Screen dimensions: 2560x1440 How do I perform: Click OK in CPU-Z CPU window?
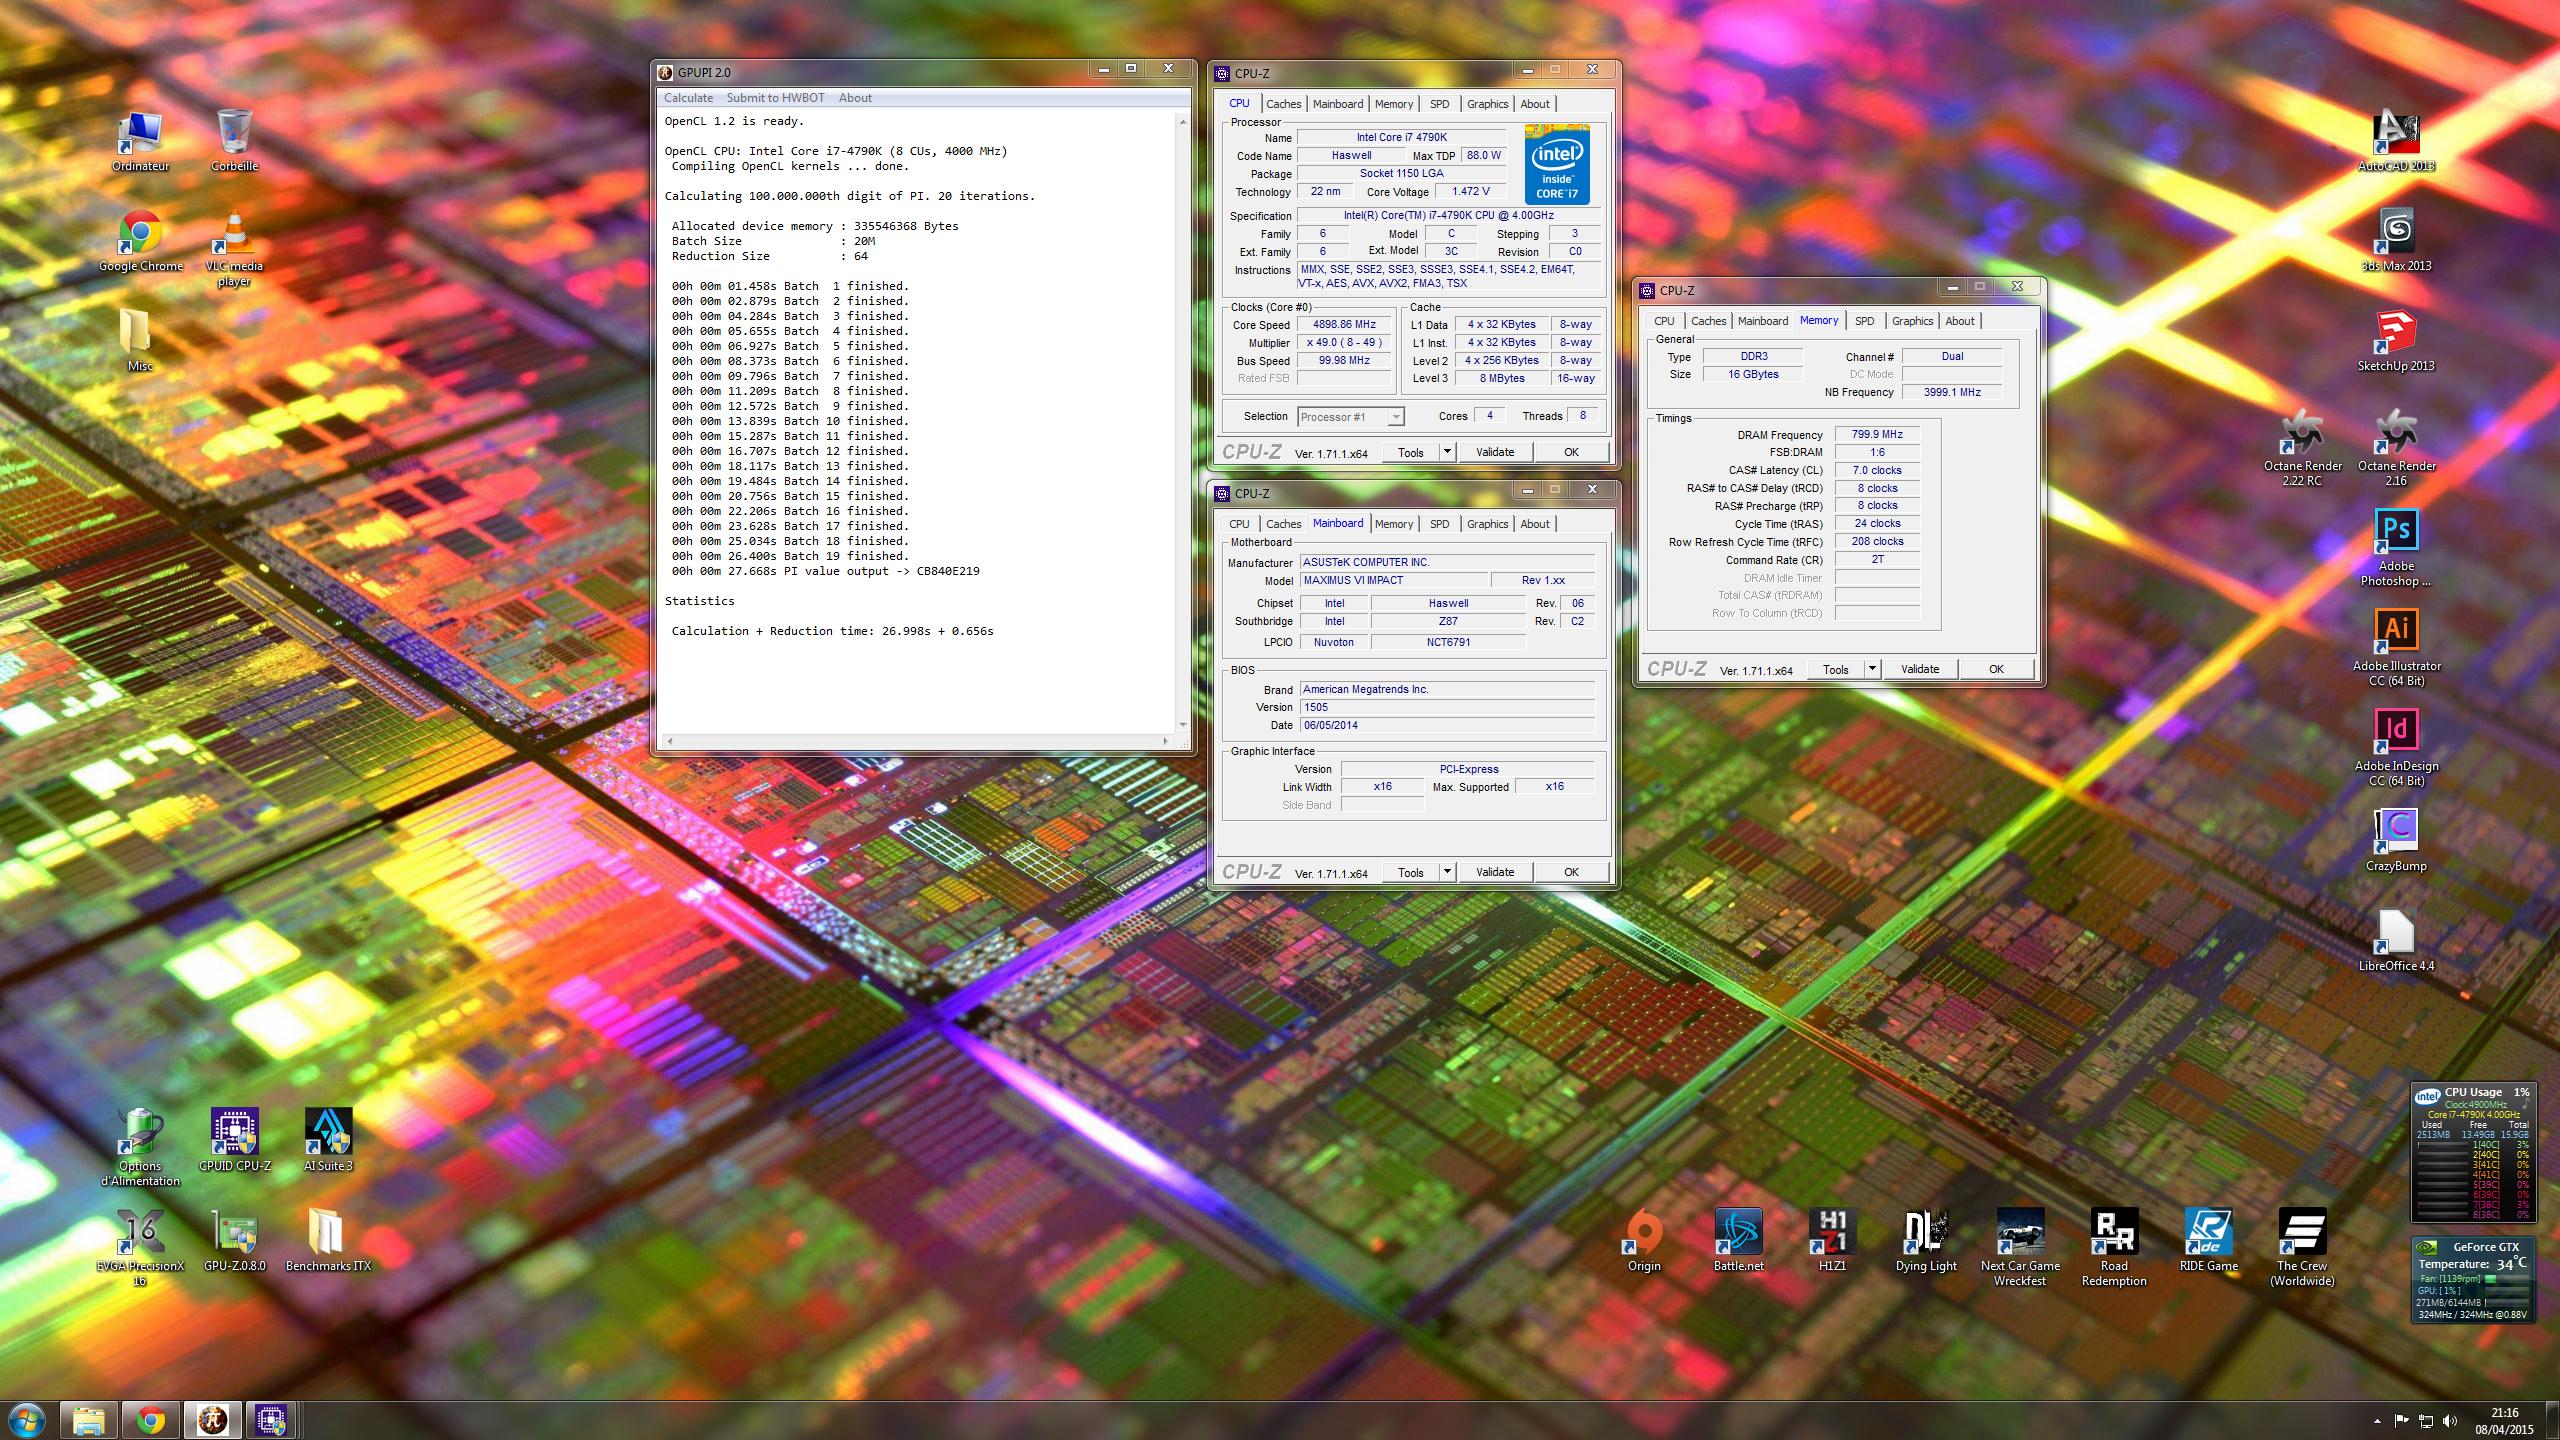1571,452
